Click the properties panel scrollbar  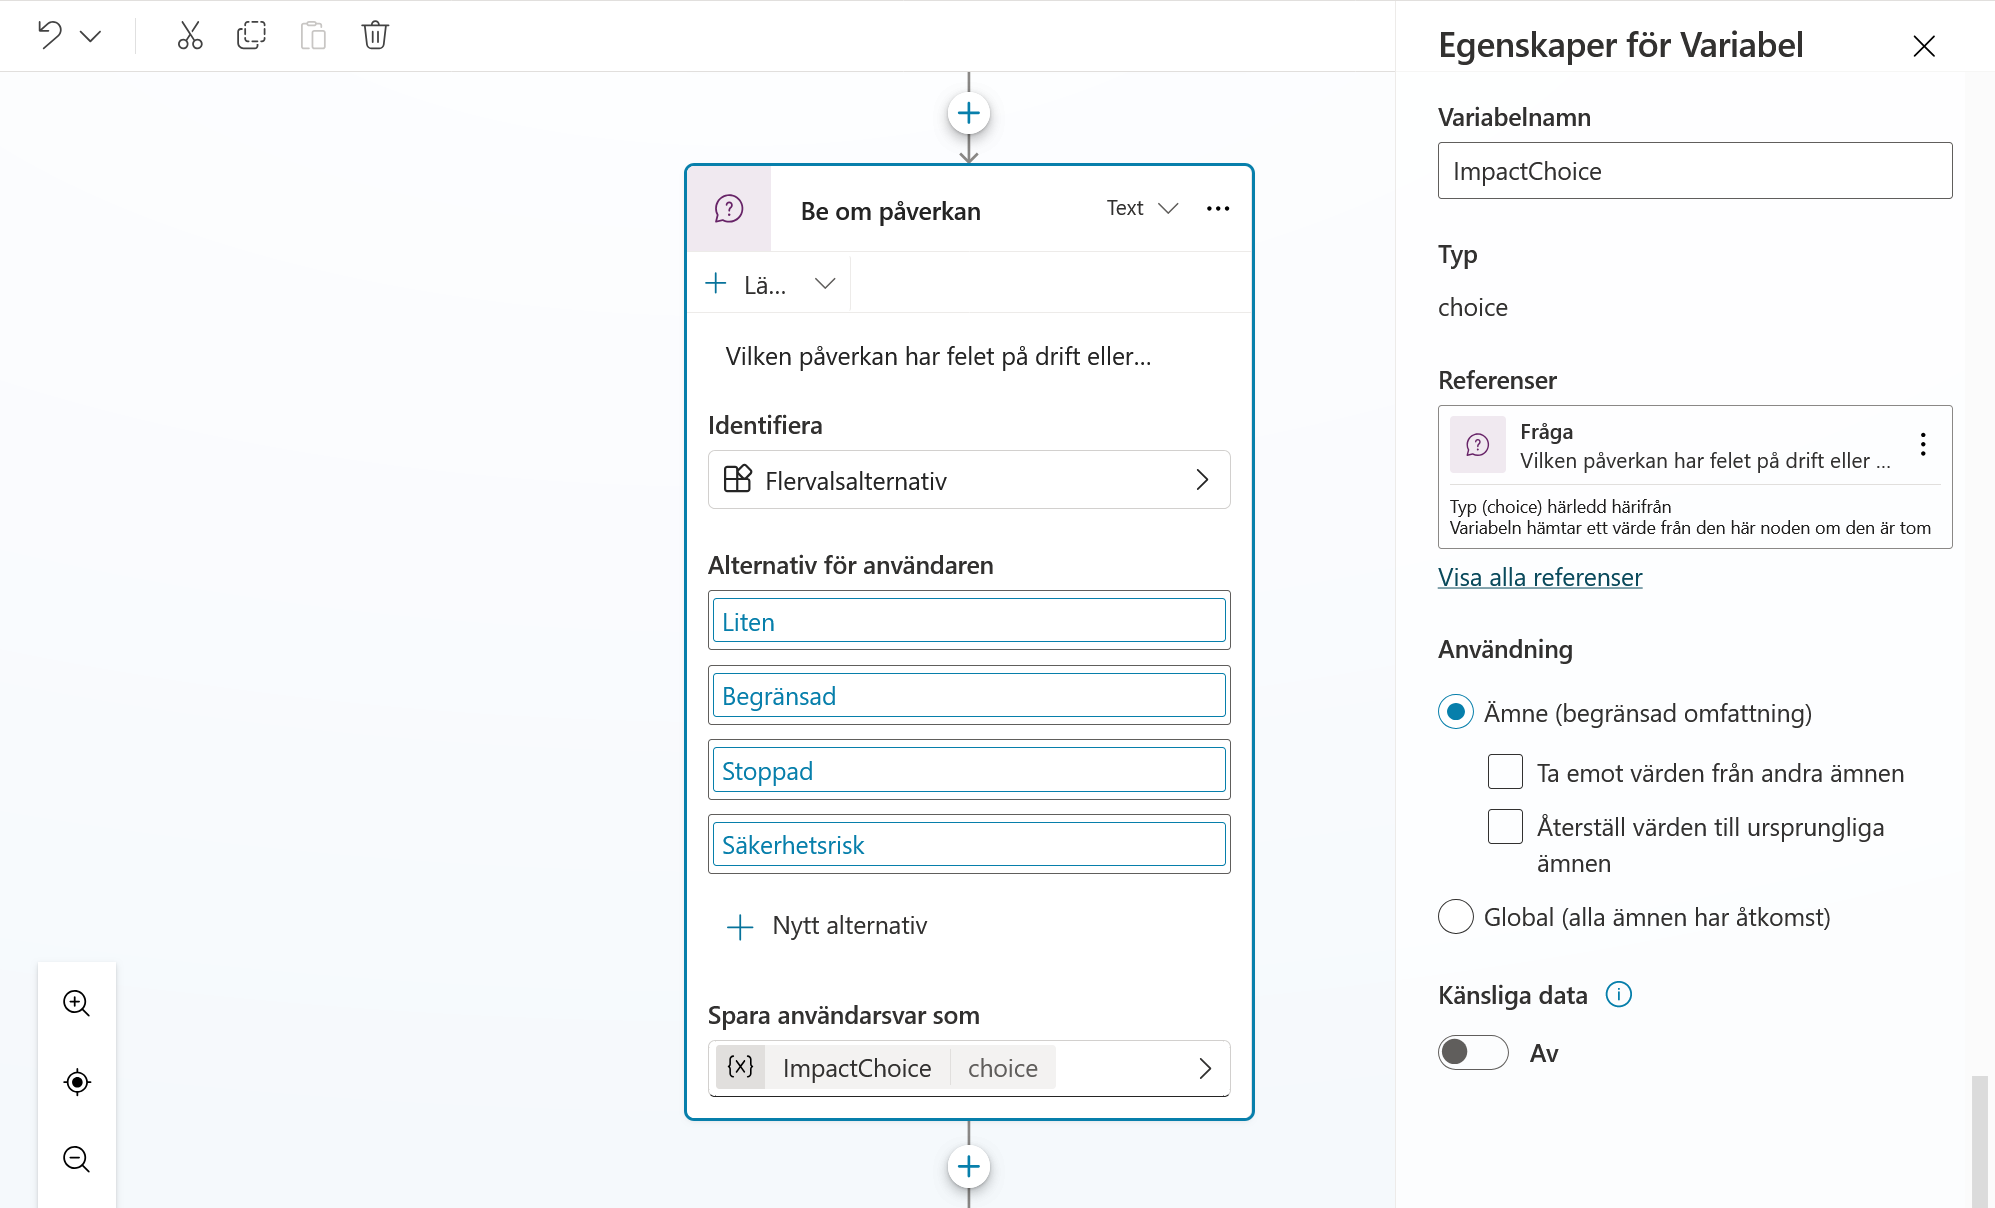coord(1979,1141)
